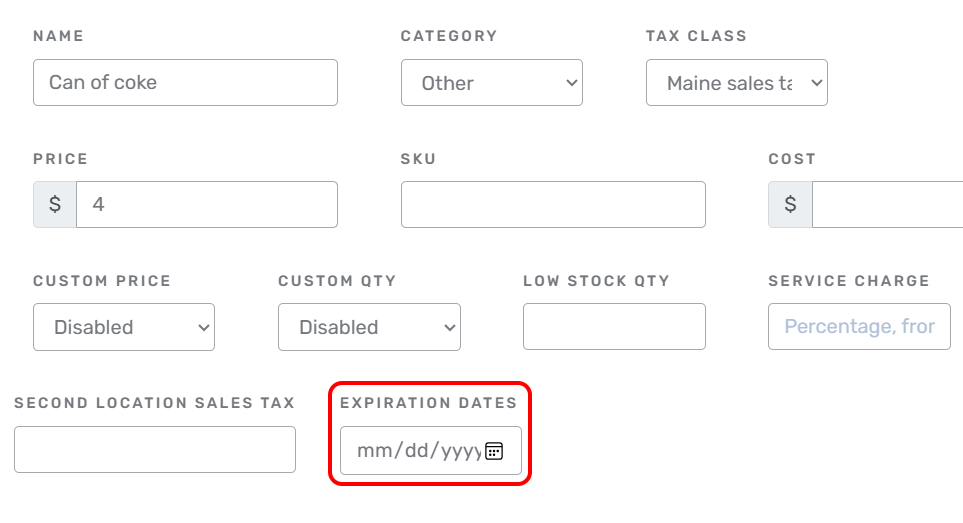Click the chevron arrow on Custom Qty select

click(x=450, y=328)
